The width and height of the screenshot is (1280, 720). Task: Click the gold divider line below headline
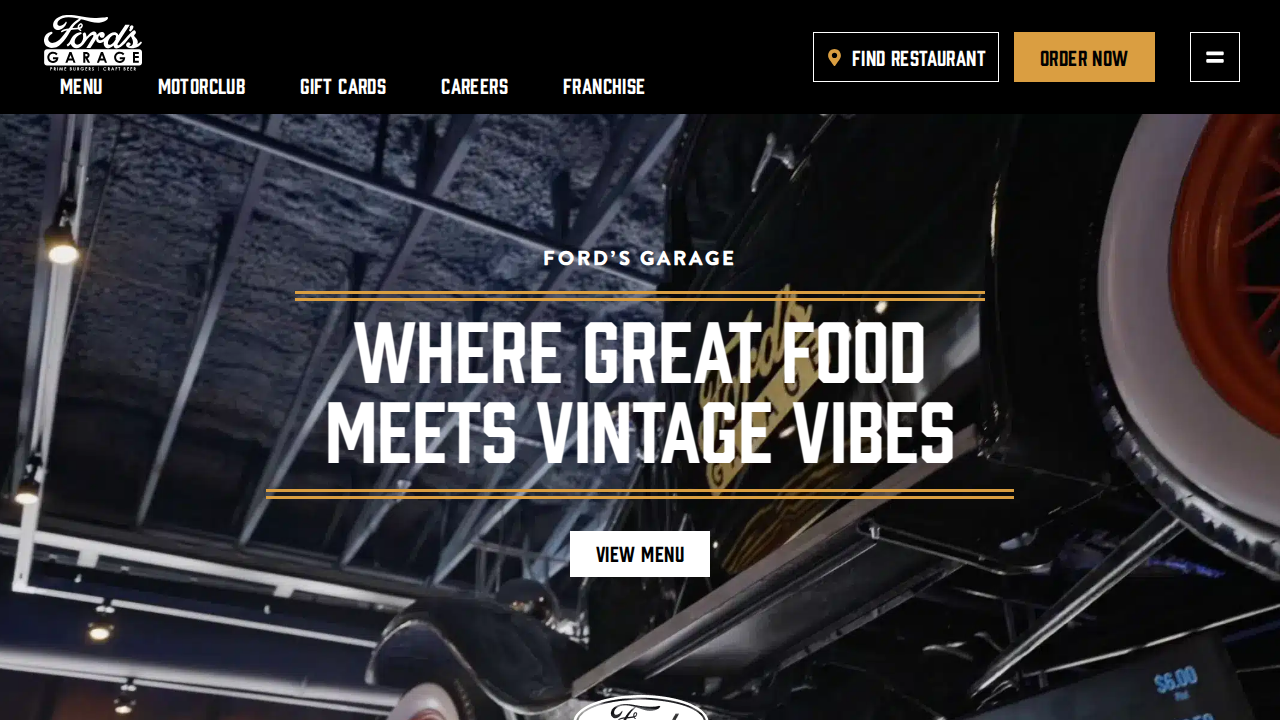(x=640, y=494)
